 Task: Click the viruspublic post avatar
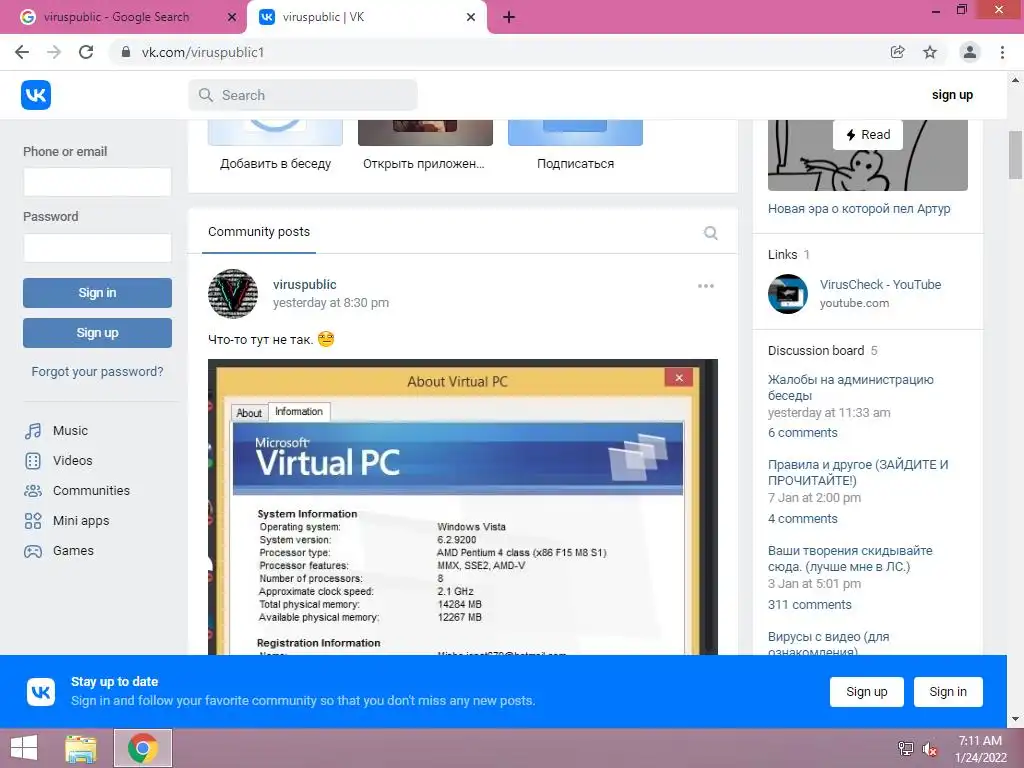(233, 294)
